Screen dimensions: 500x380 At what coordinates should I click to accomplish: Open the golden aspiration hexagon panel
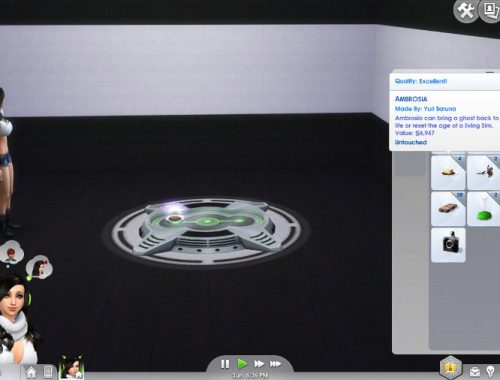[451, 367]
